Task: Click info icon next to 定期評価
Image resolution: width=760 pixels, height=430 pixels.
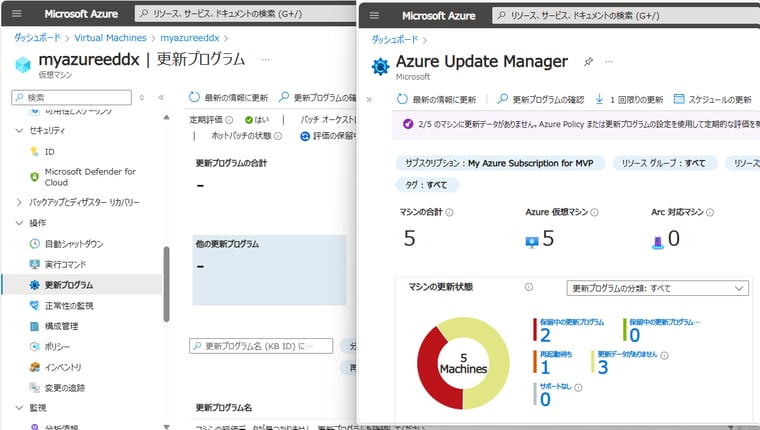Action: 229,120
